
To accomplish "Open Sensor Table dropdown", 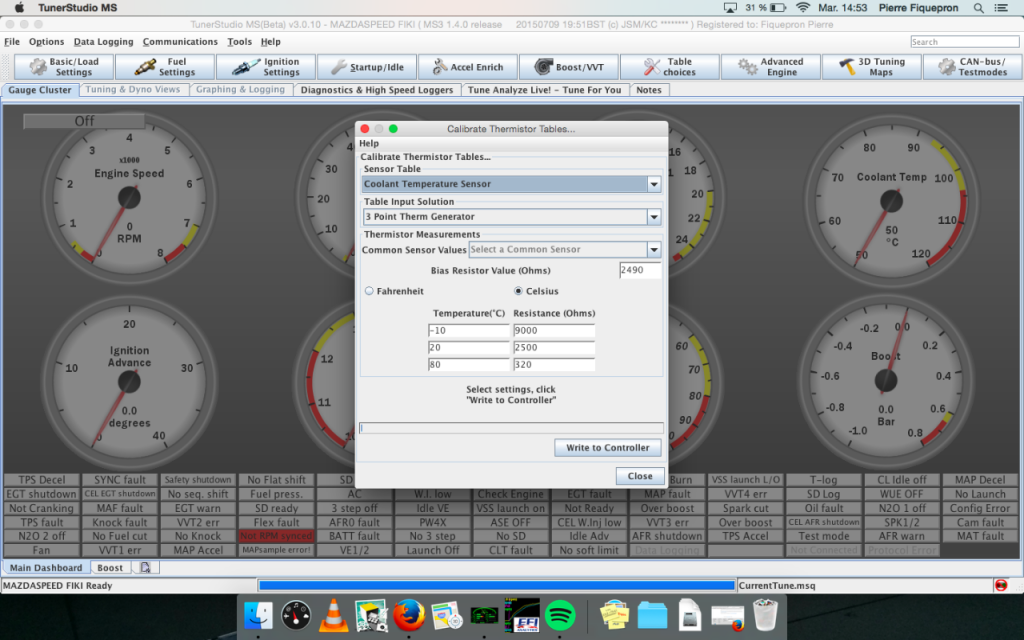I will click(x=511, y=184).
